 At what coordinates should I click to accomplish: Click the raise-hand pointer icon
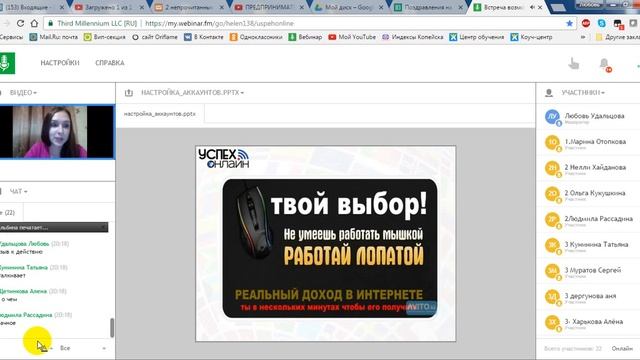(573, 64)
